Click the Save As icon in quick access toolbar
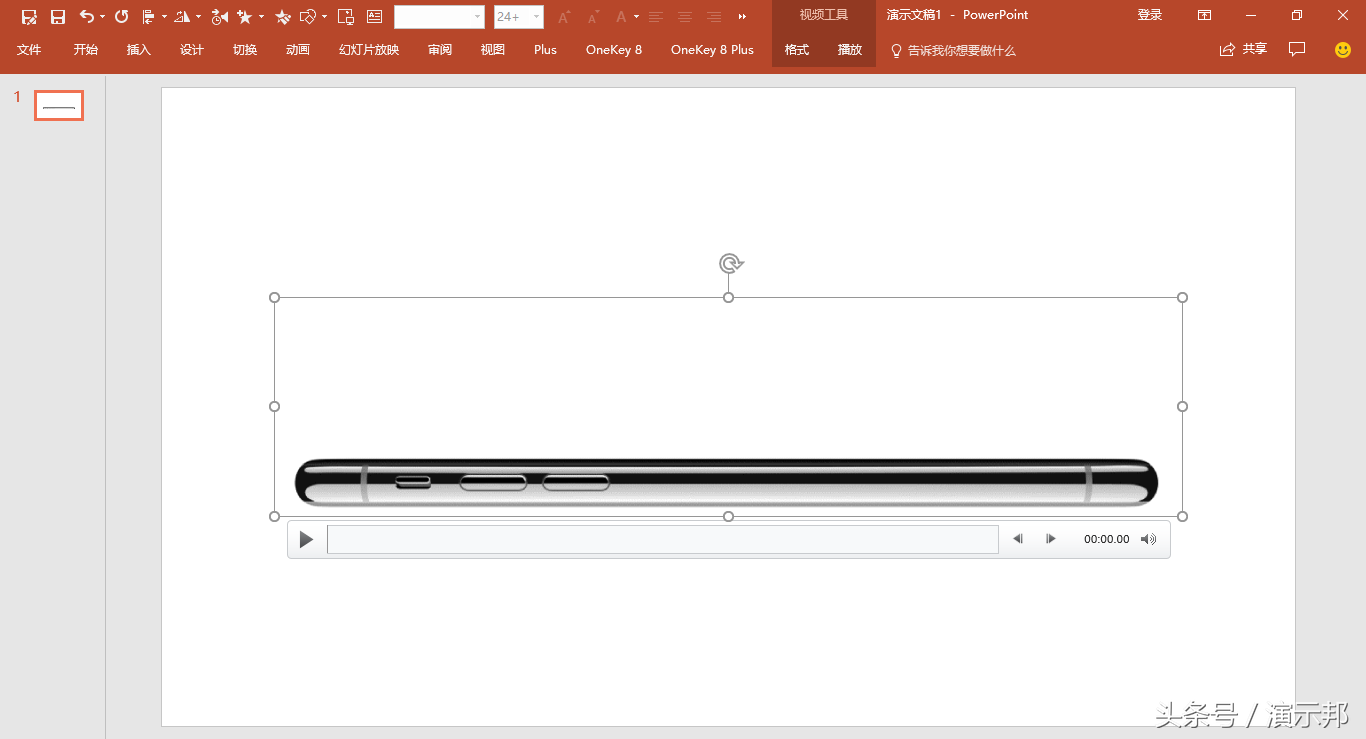The height and width of the screenshot is (739, 1366). tap(29, 16)
